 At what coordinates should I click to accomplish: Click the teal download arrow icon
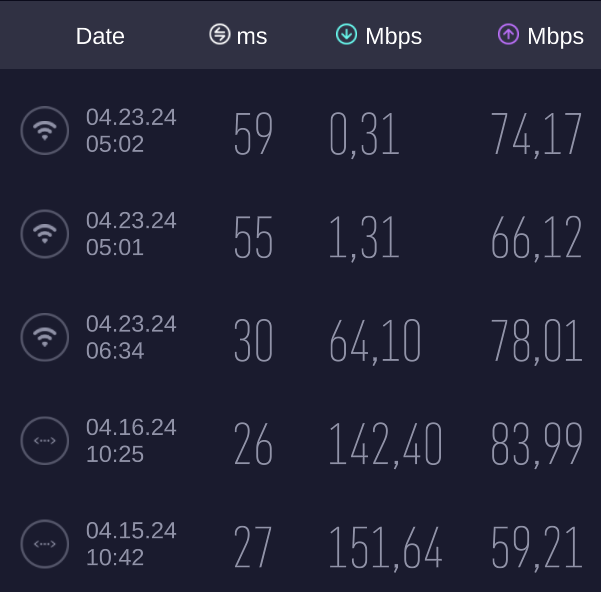pos(346,34)
